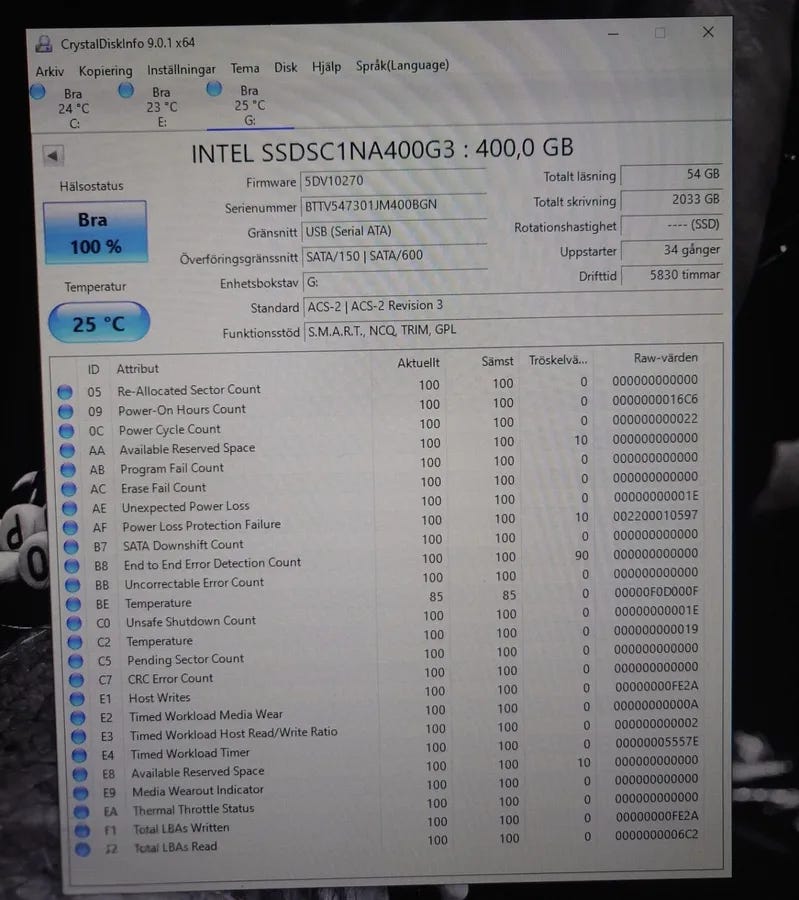Click the SATA/150 | SATA/600 transfer mode field
Image resolution: width=799 pixels, height=900 pixels.
[x=395, y=256]
